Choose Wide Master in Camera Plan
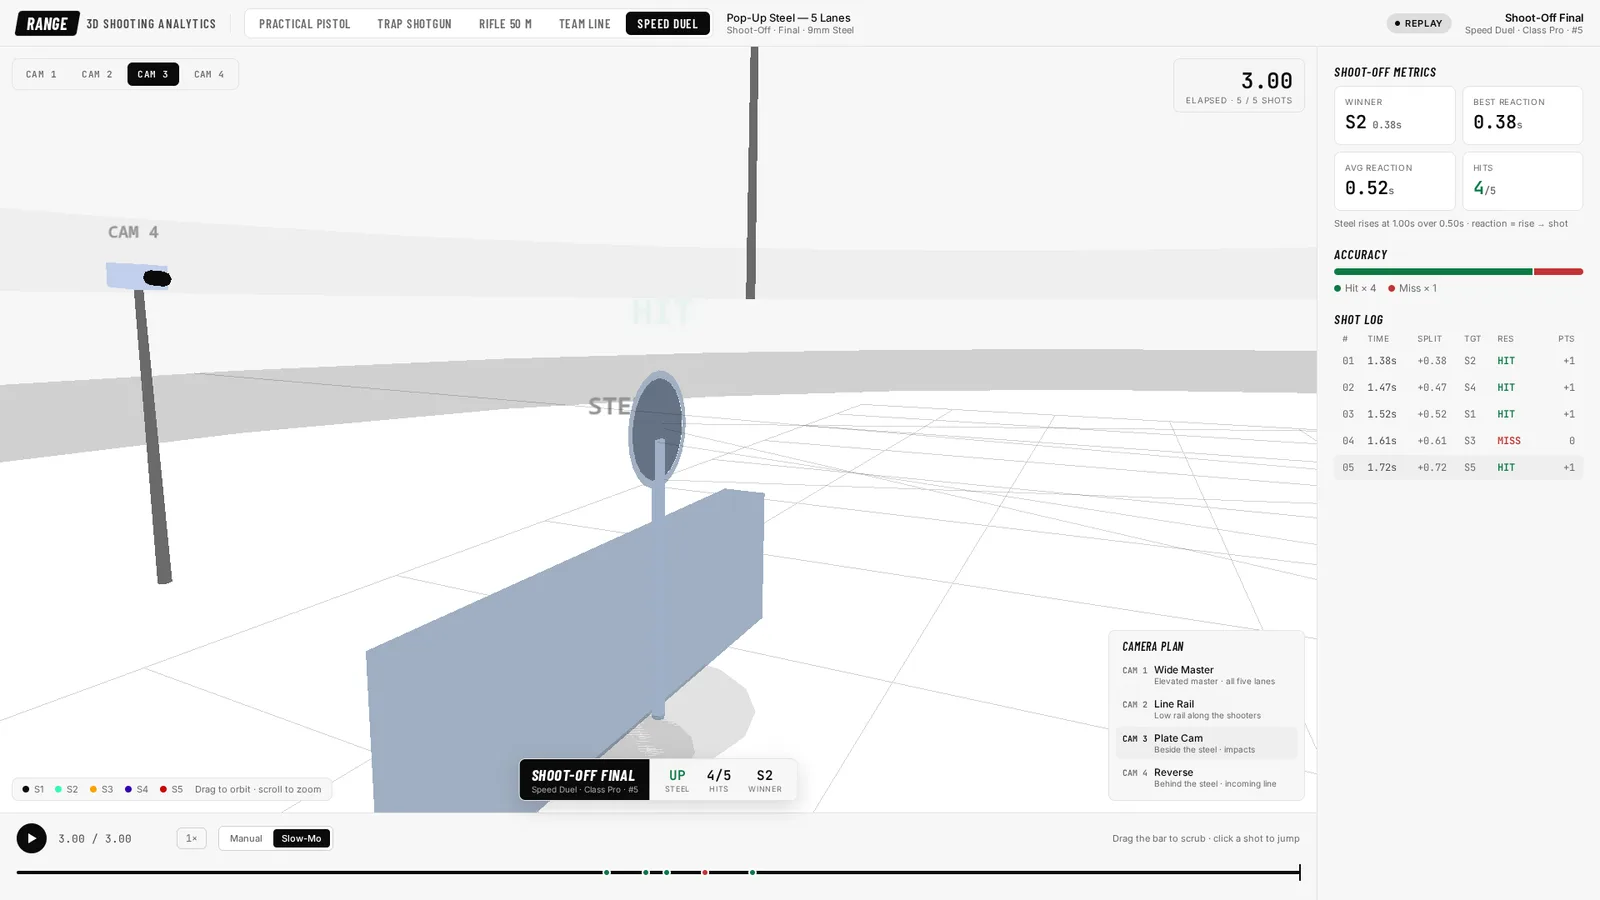 click(x=1206, y=675)
